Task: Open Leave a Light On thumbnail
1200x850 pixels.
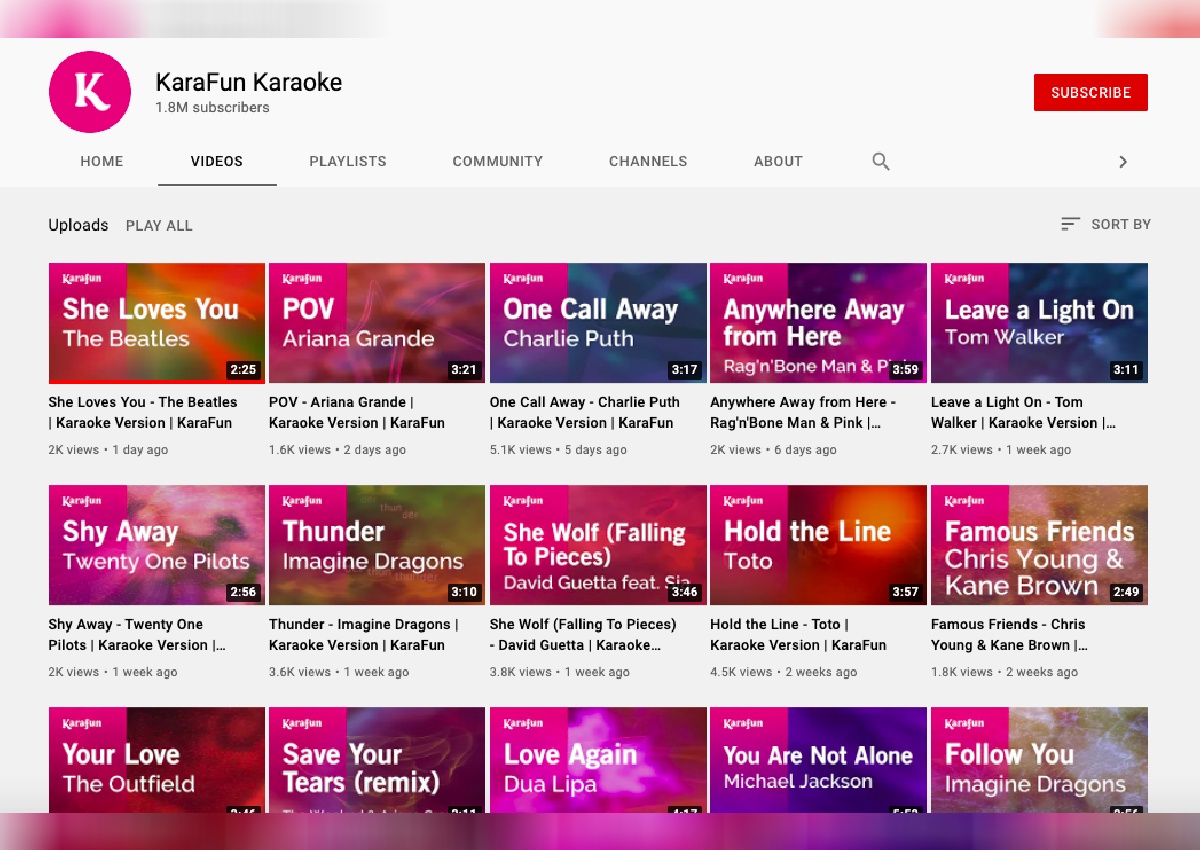Action: pos(1039,323)
